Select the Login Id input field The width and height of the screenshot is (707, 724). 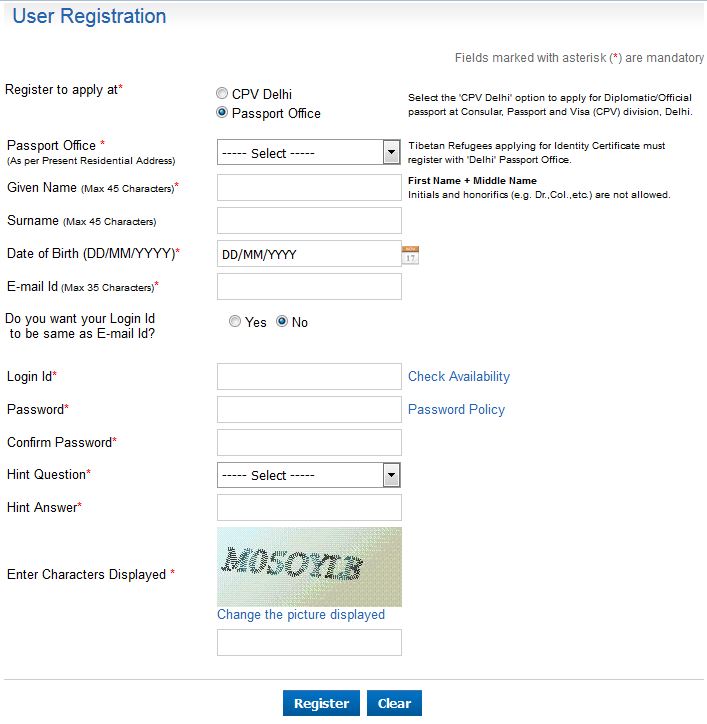[x=309, y=377]
